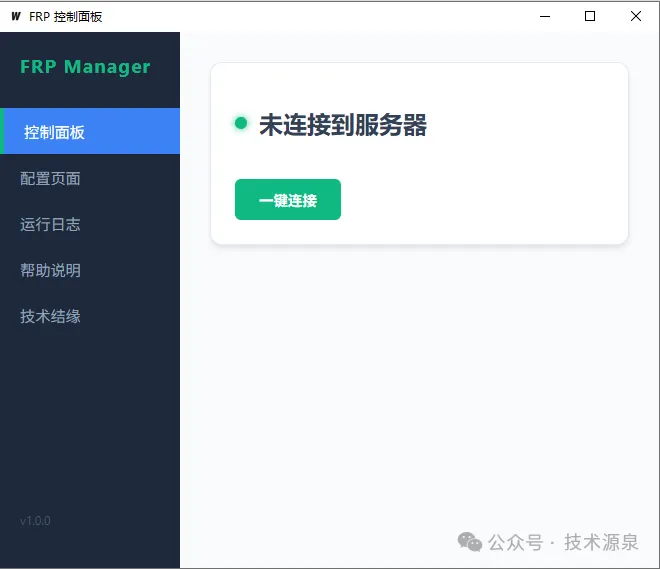Click the FRP Manager logo title
Viewport: 660px width, 569px height.
[85, 67]
